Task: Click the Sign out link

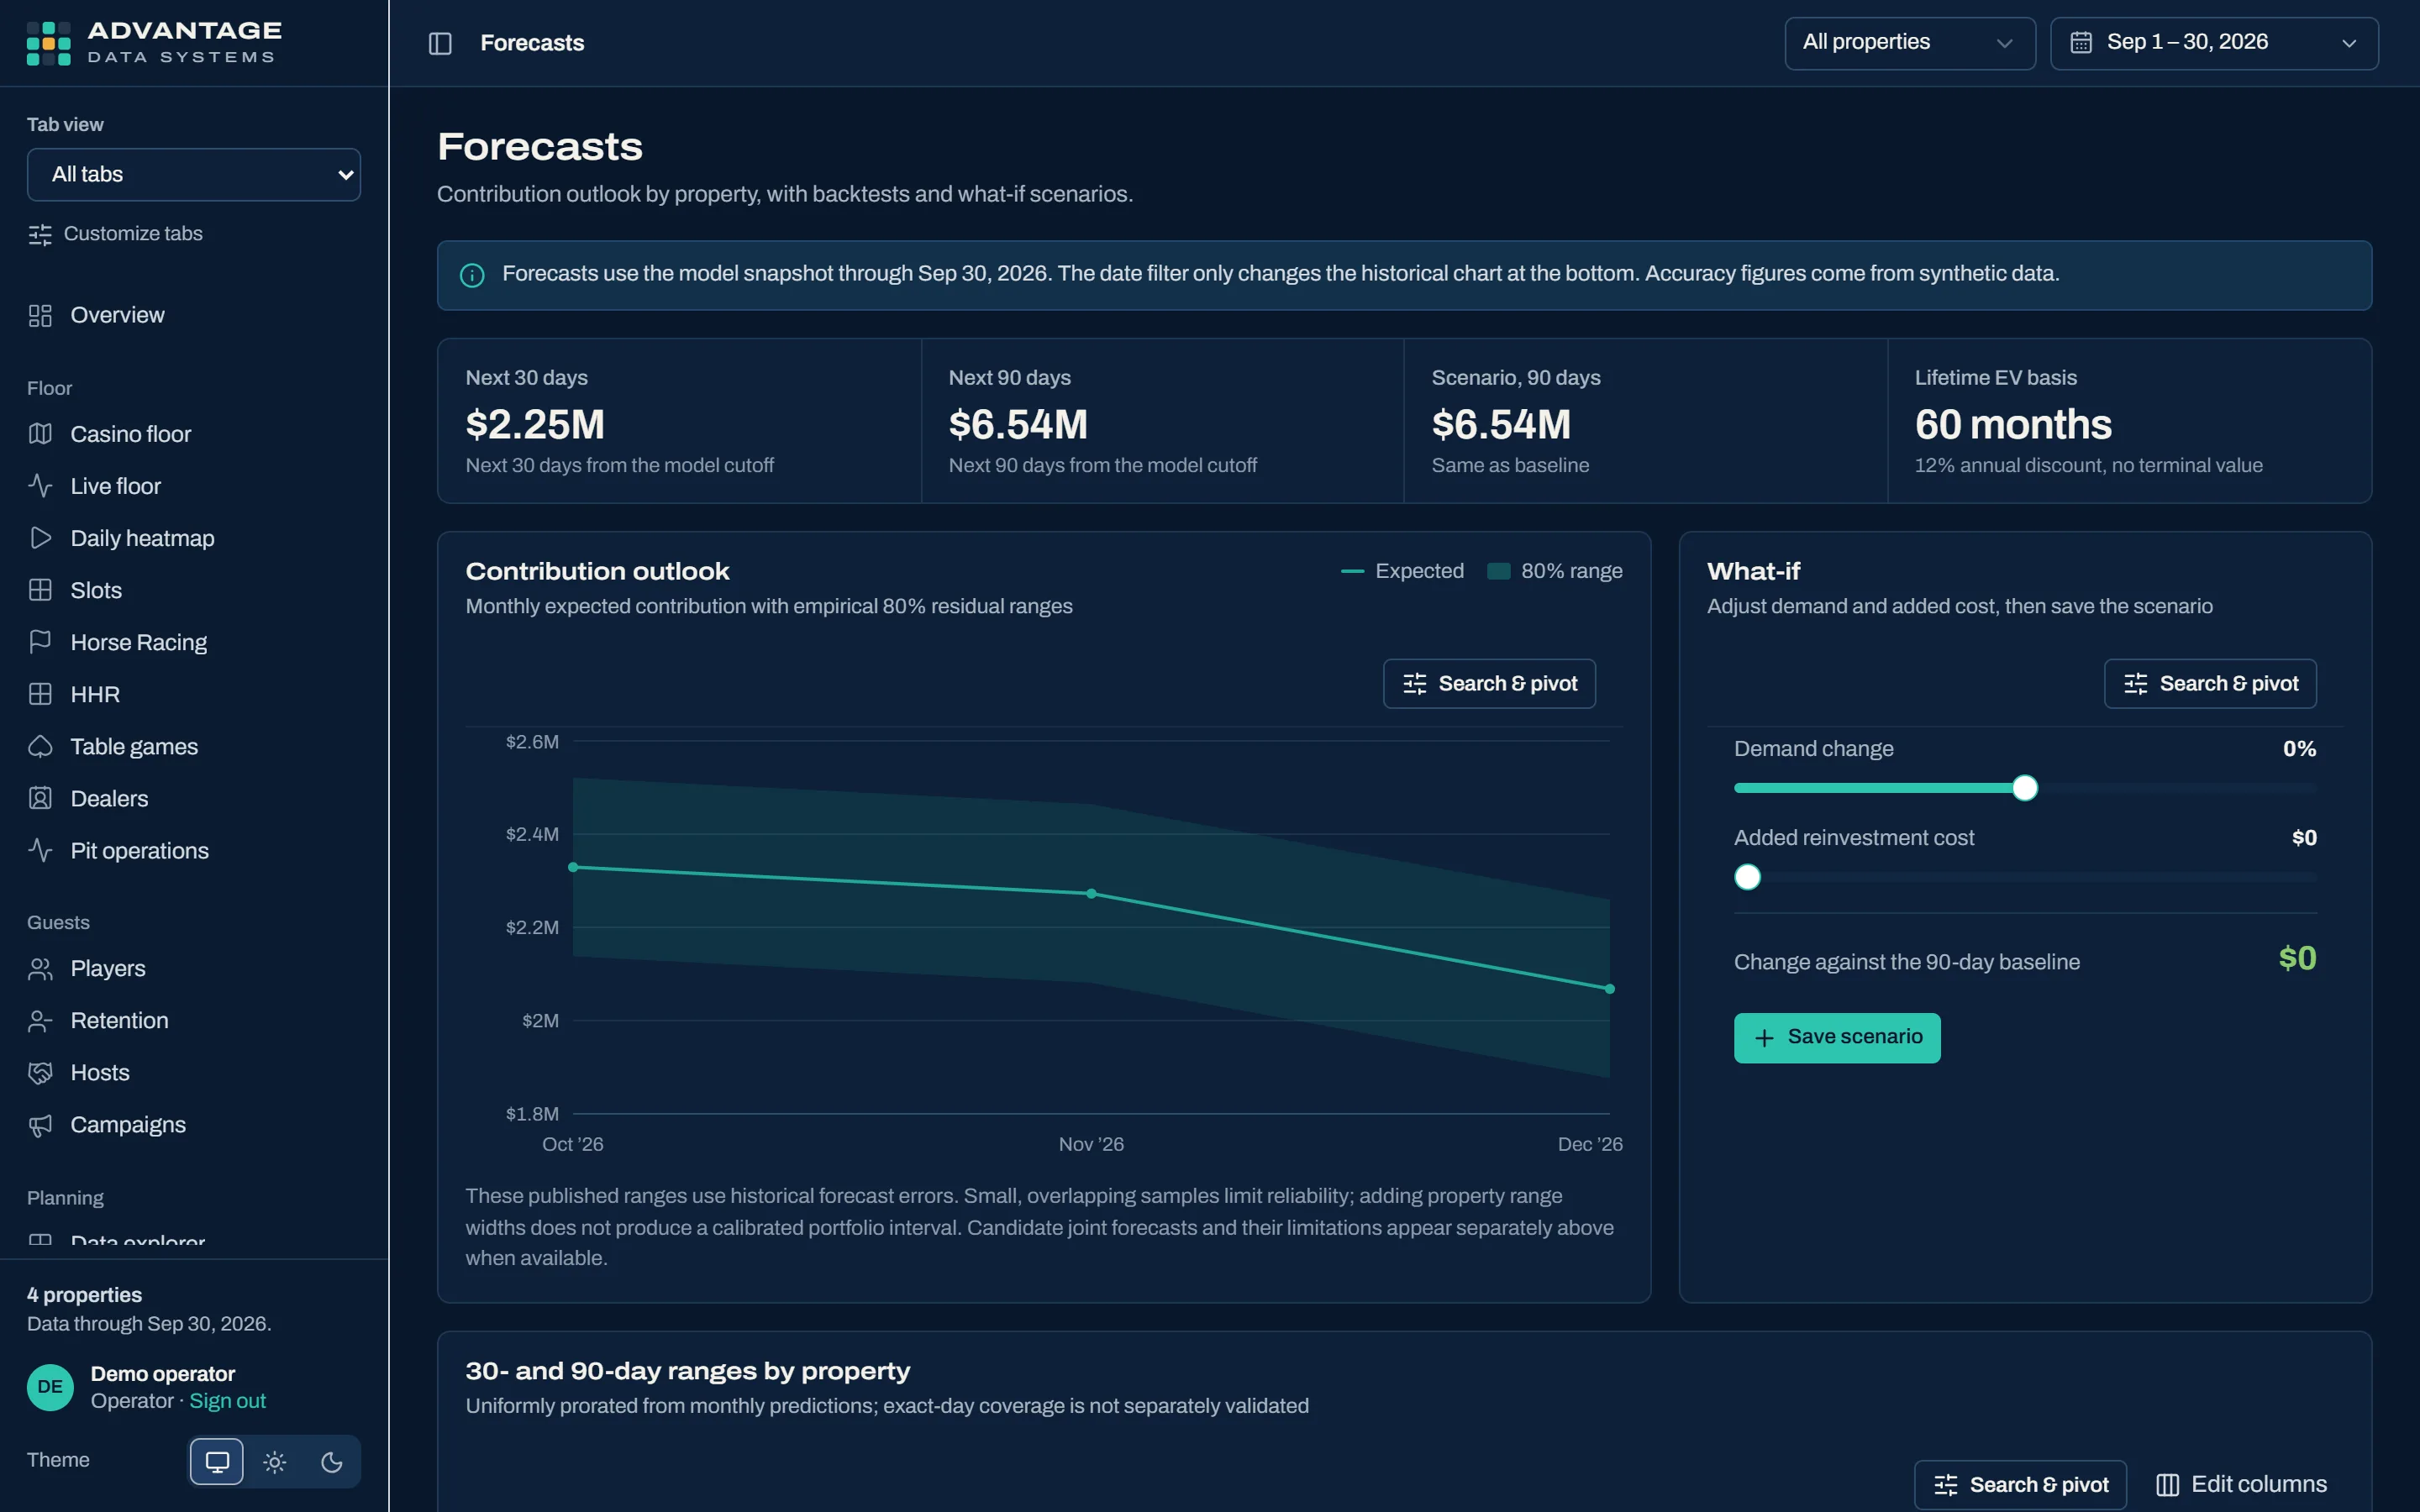Action: click(x=228, y=1401)
